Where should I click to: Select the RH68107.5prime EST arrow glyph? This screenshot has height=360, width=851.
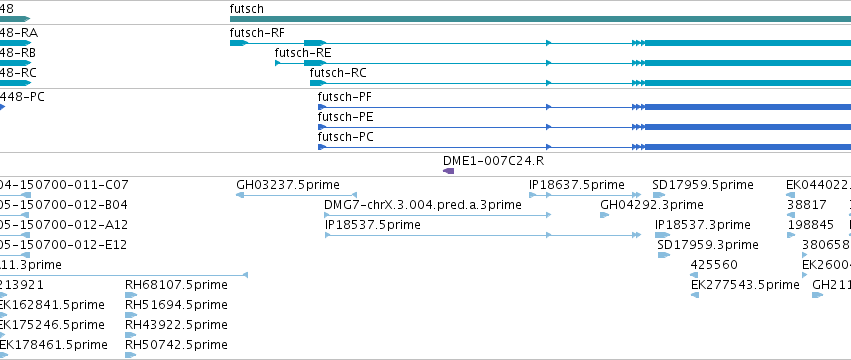coord(131,295)
